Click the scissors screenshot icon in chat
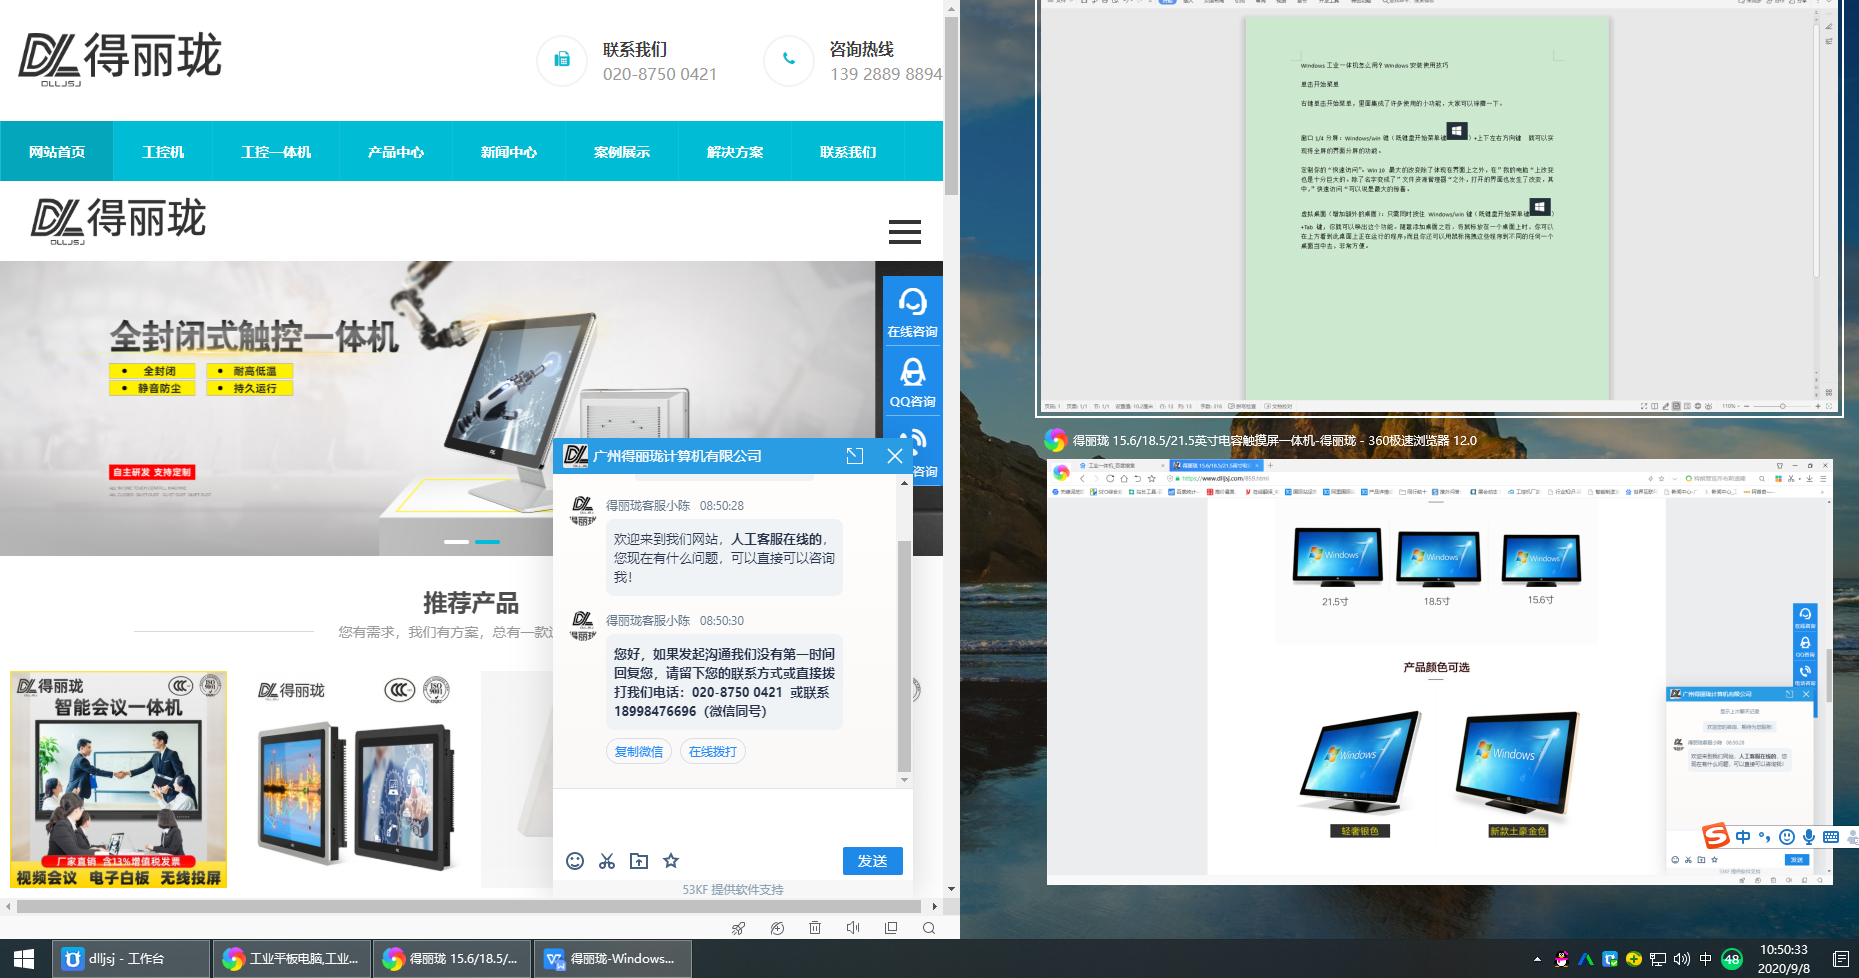Screen dimensions: 1859x978 [x=607, y=861]
